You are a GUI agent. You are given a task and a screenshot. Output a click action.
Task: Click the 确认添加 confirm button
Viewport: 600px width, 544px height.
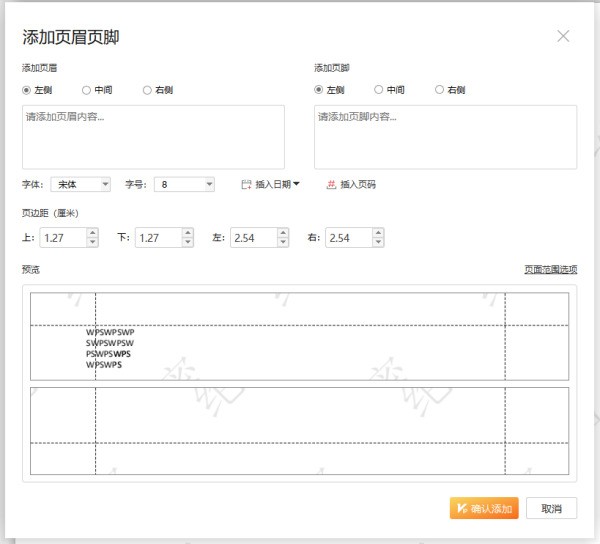tap(484, 508)
